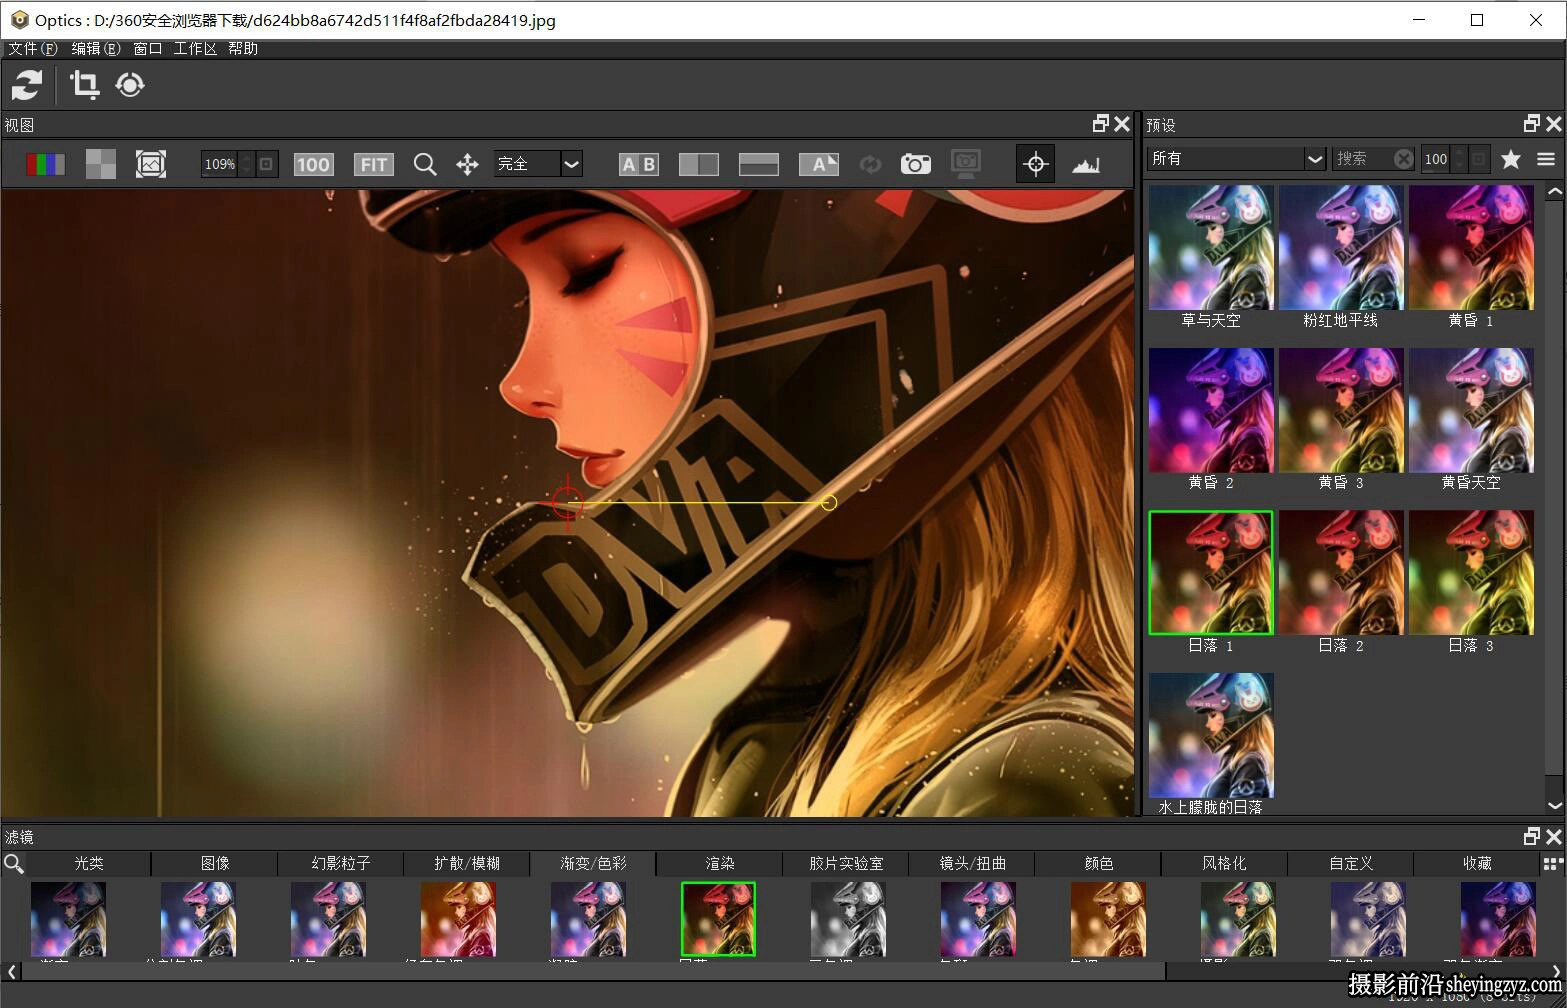The height and width of the screenshot is (1008, 1567).
Task: Show favorite presets with the star icon
Action: tap(1511, 158)
